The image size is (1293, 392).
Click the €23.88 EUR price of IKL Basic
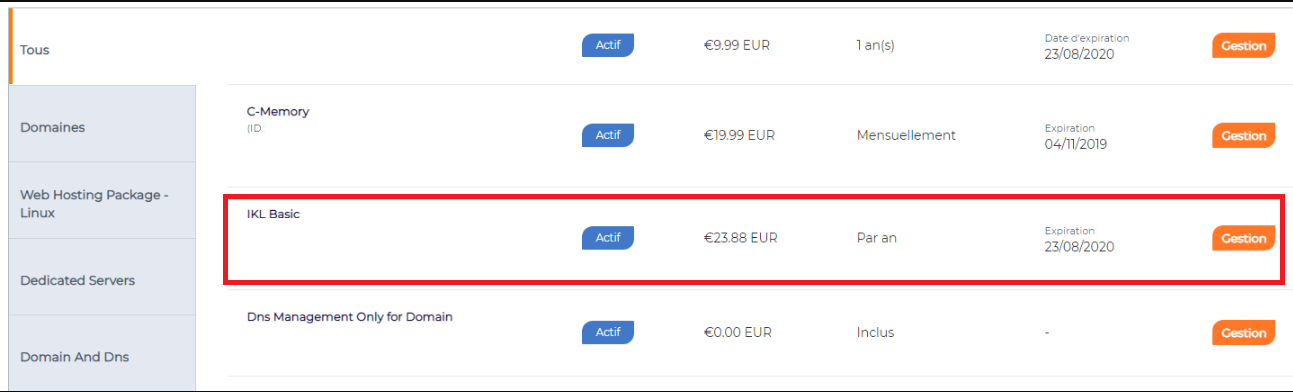click(740, 238)
